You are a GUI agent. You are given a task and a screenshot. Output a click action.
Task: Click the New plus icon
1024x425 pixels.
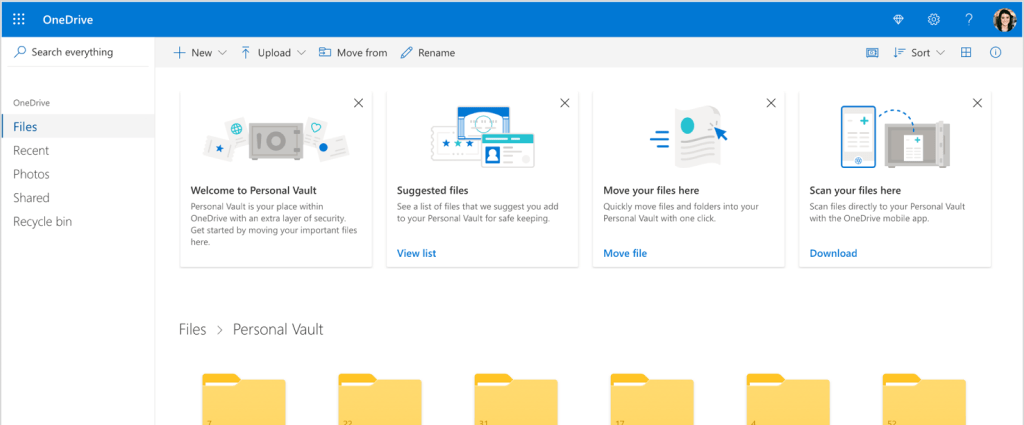pos(179,53)
